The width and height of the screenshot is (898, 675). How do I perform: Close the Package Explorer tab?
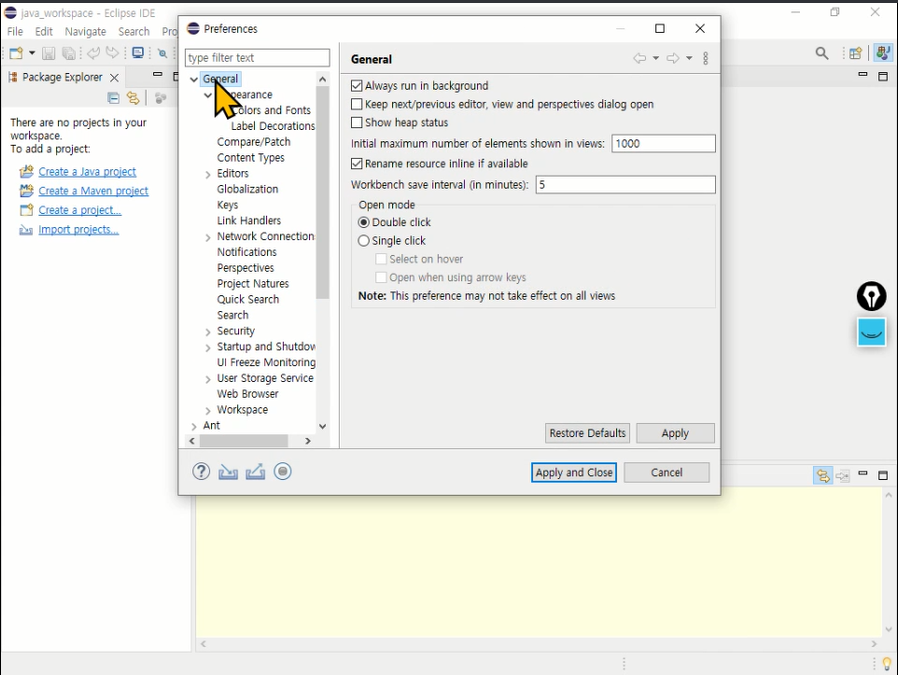pos(115,77)
